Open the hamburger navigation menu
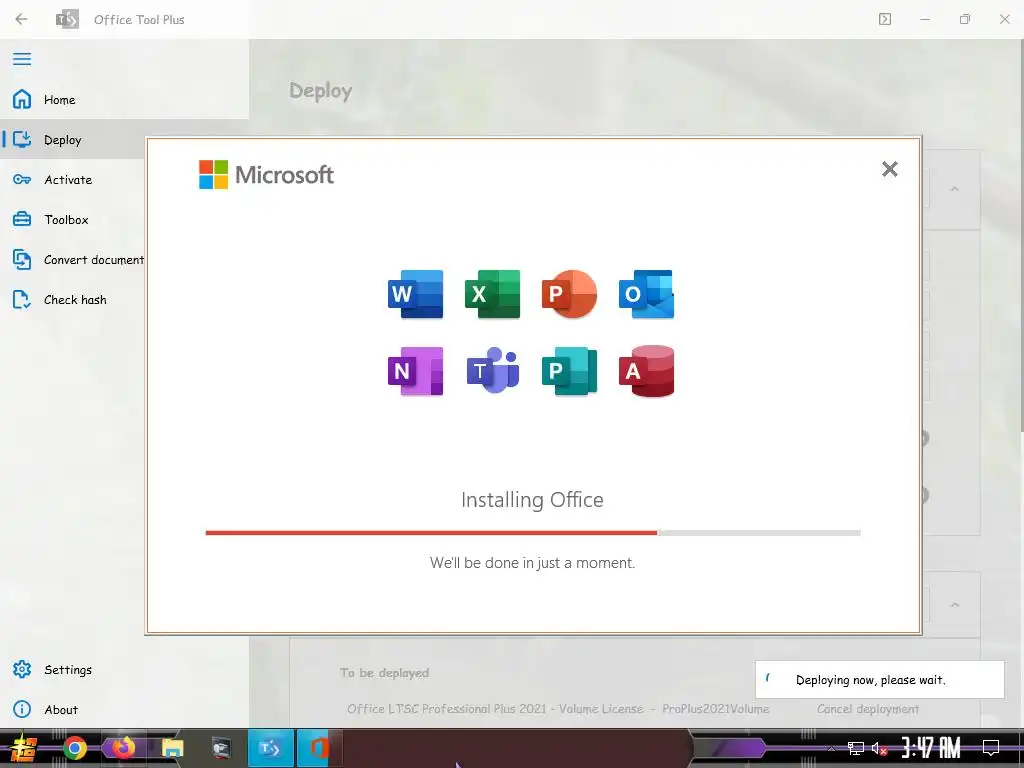1024x768 pixels. point(22,59)
